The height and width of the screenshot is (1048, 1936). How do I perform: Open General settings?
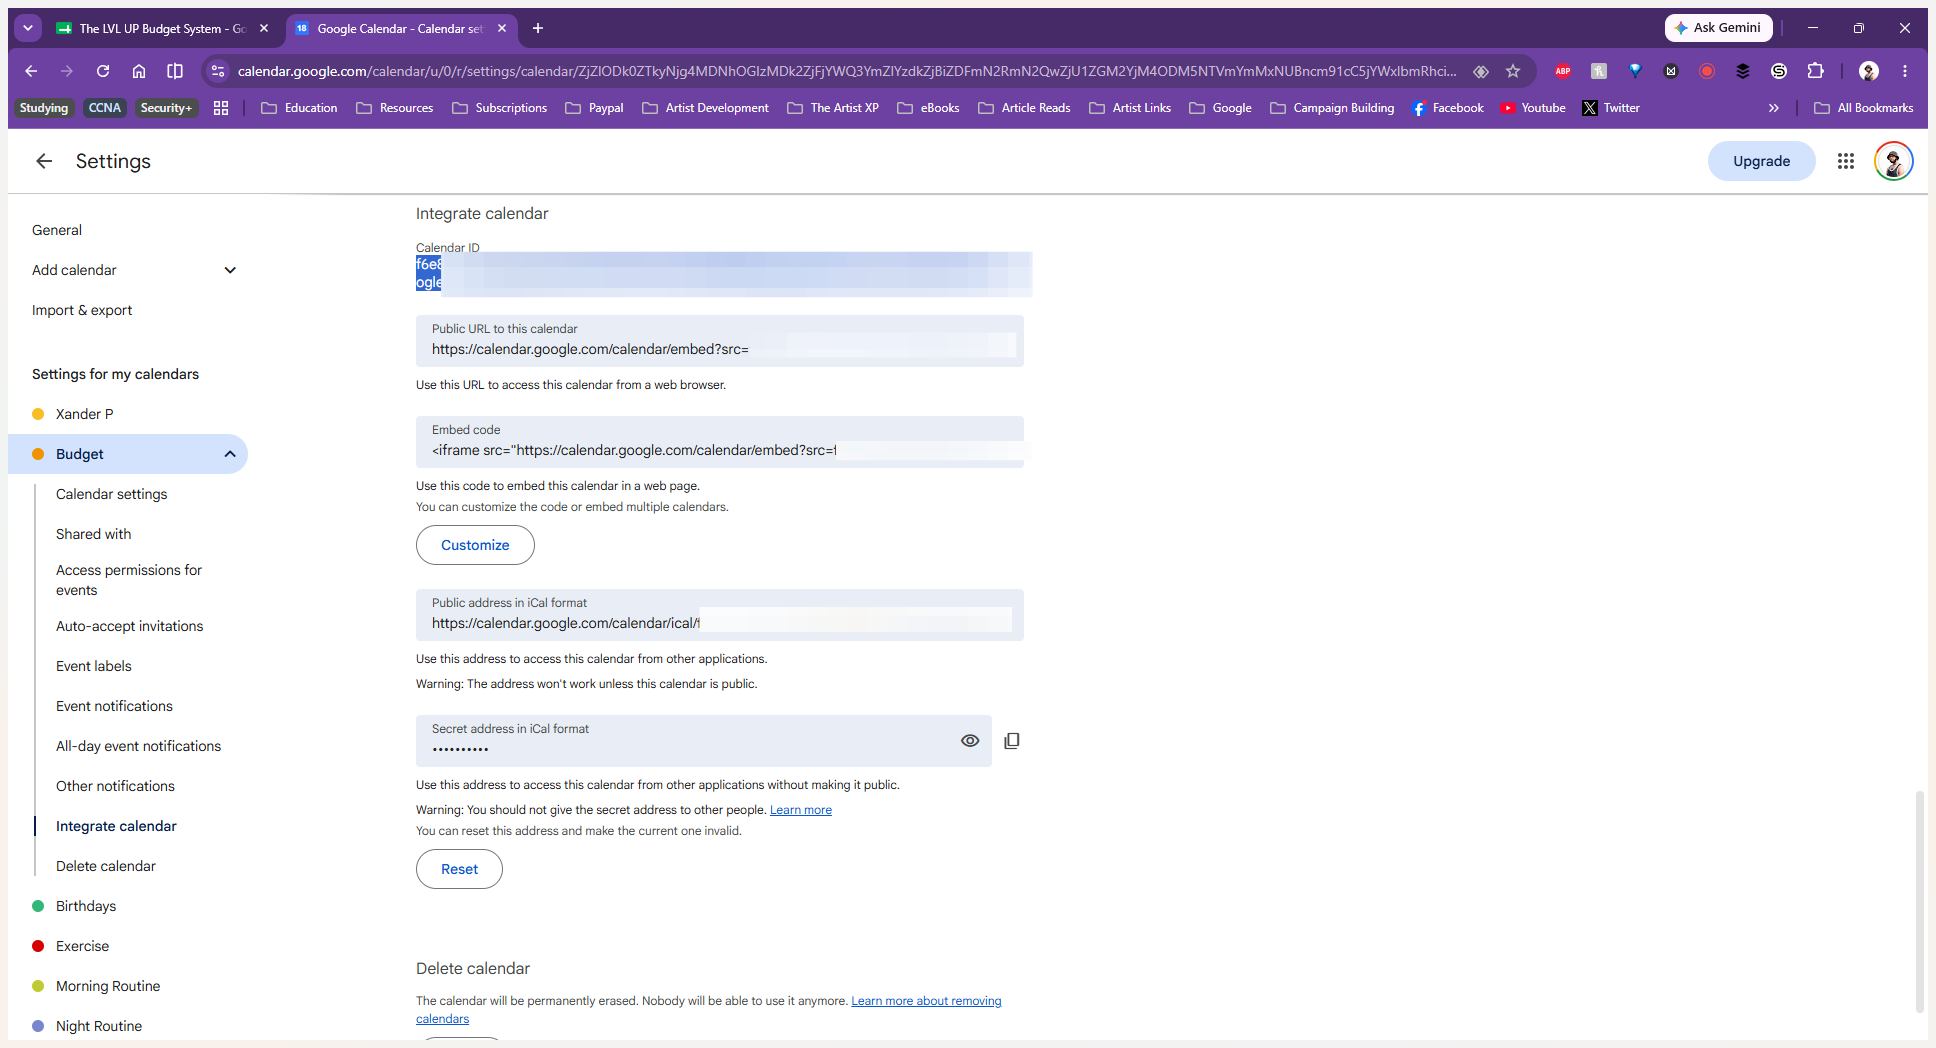click(57, 230)
